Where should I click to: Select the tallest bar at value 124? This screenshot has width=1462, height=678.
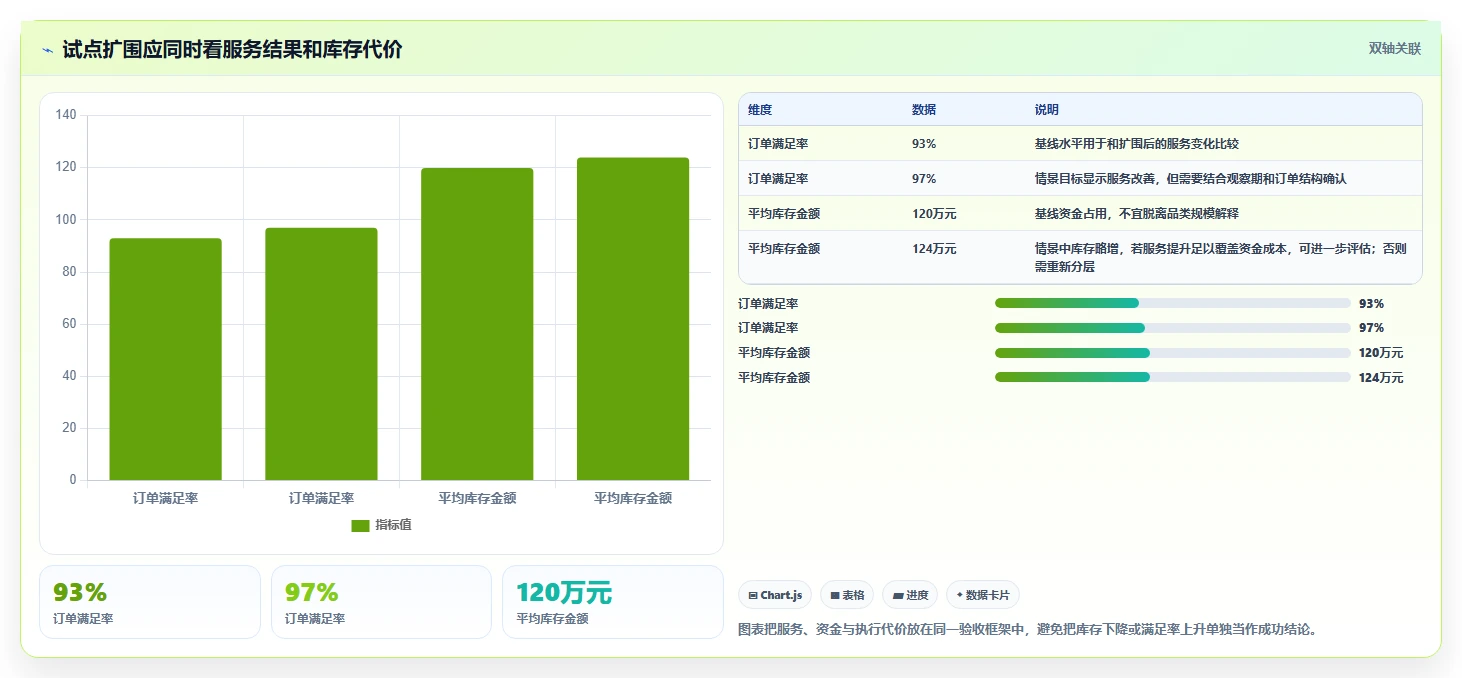pyautogui.click(x=633, y=319)
